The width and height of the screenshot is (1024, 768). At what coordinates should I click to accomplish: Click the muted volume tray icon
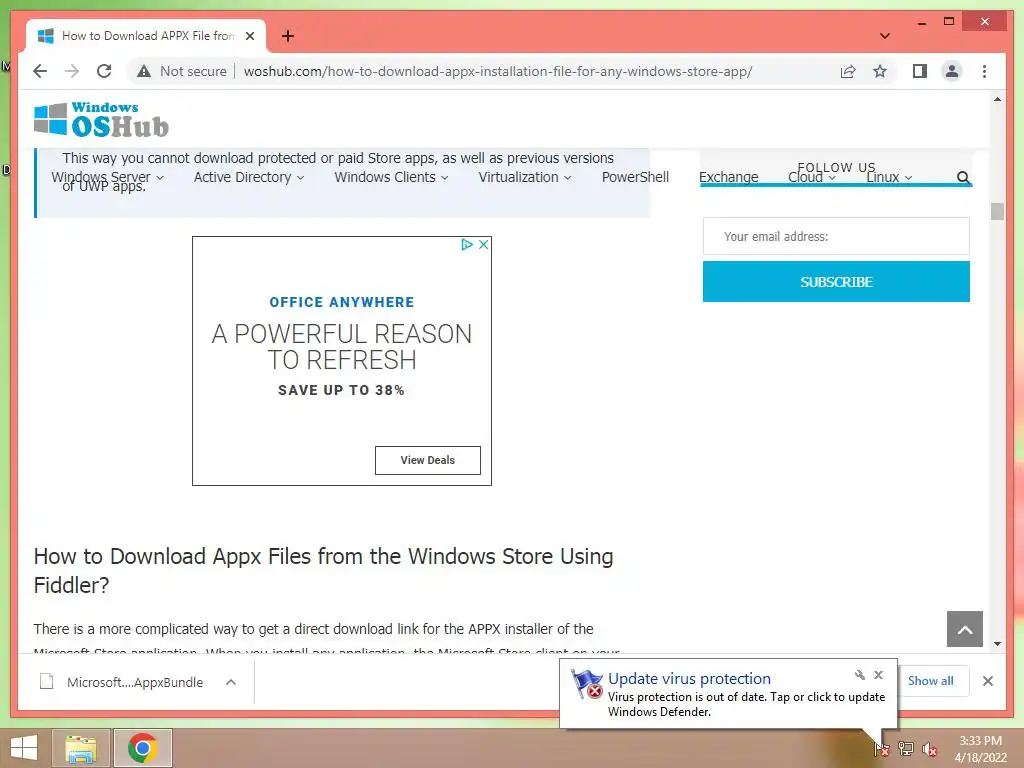coord(930,748)
